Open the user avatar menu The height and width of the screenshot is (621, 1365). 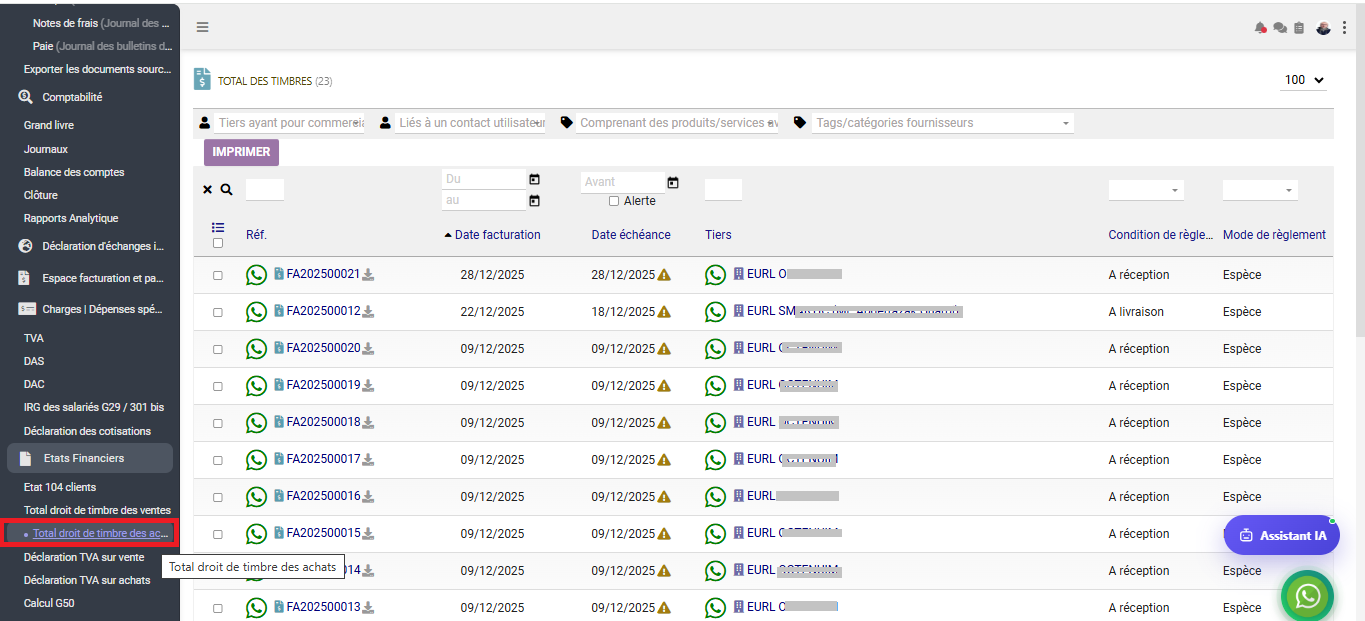click(x=1323, y=28)
